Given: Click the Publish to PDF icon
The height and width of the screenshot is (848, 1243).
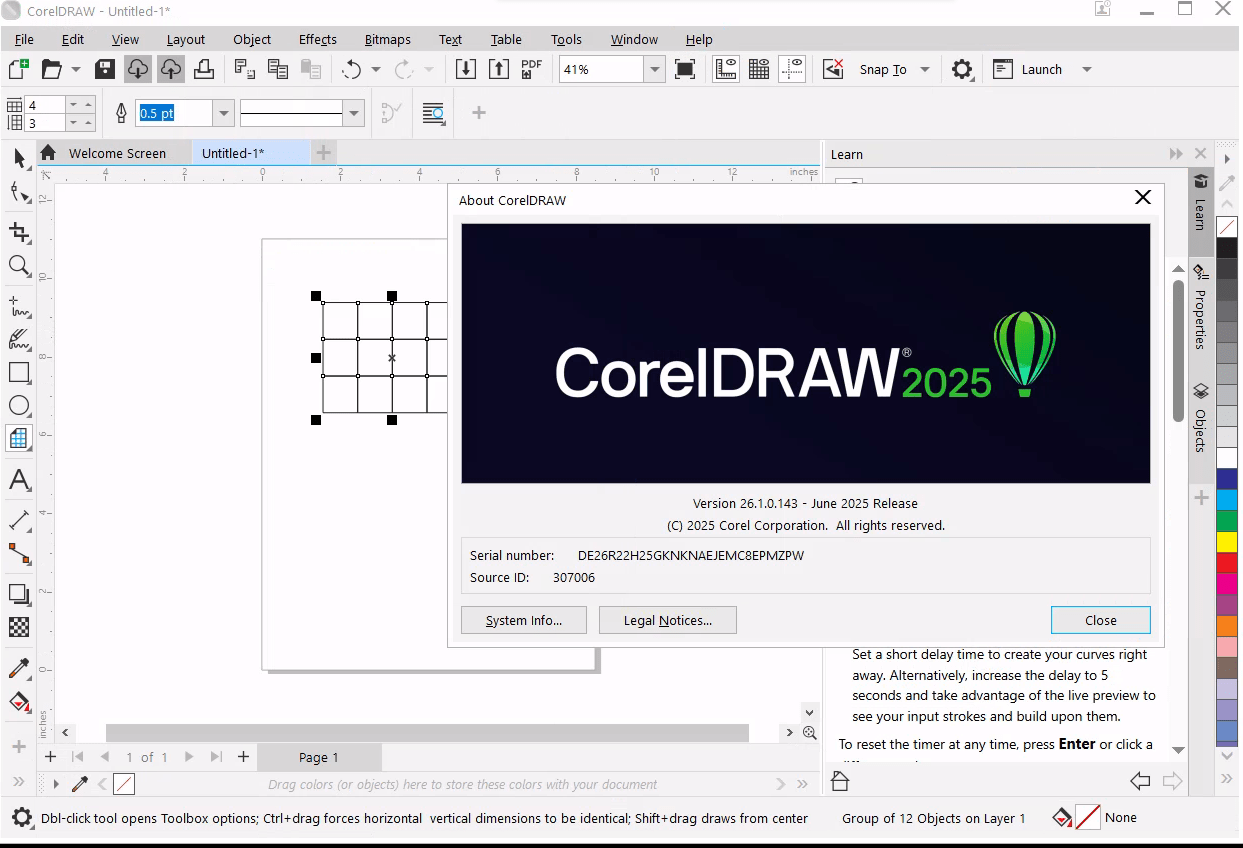Looking at the screenshot, I should pyautogui.click(x=531, y=69).
